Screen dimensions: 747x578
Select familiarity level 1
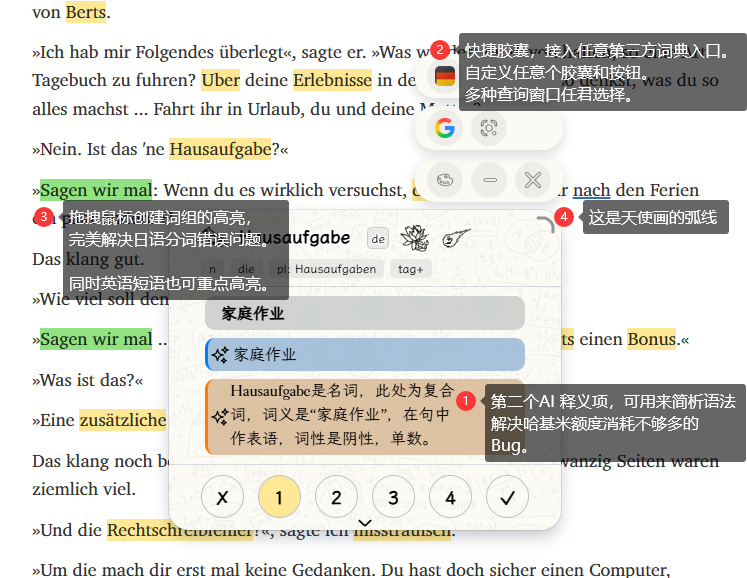tap(279, 497)
